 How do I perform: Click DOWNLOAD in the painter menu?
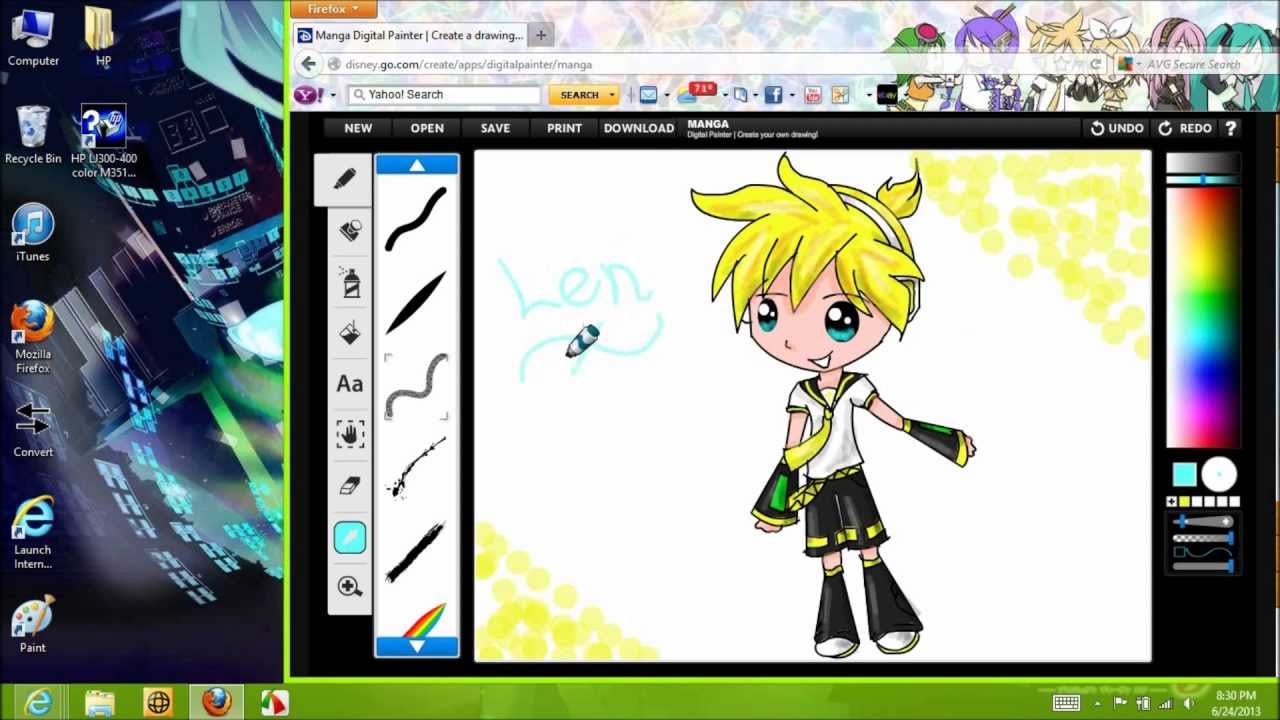point(639,128)
